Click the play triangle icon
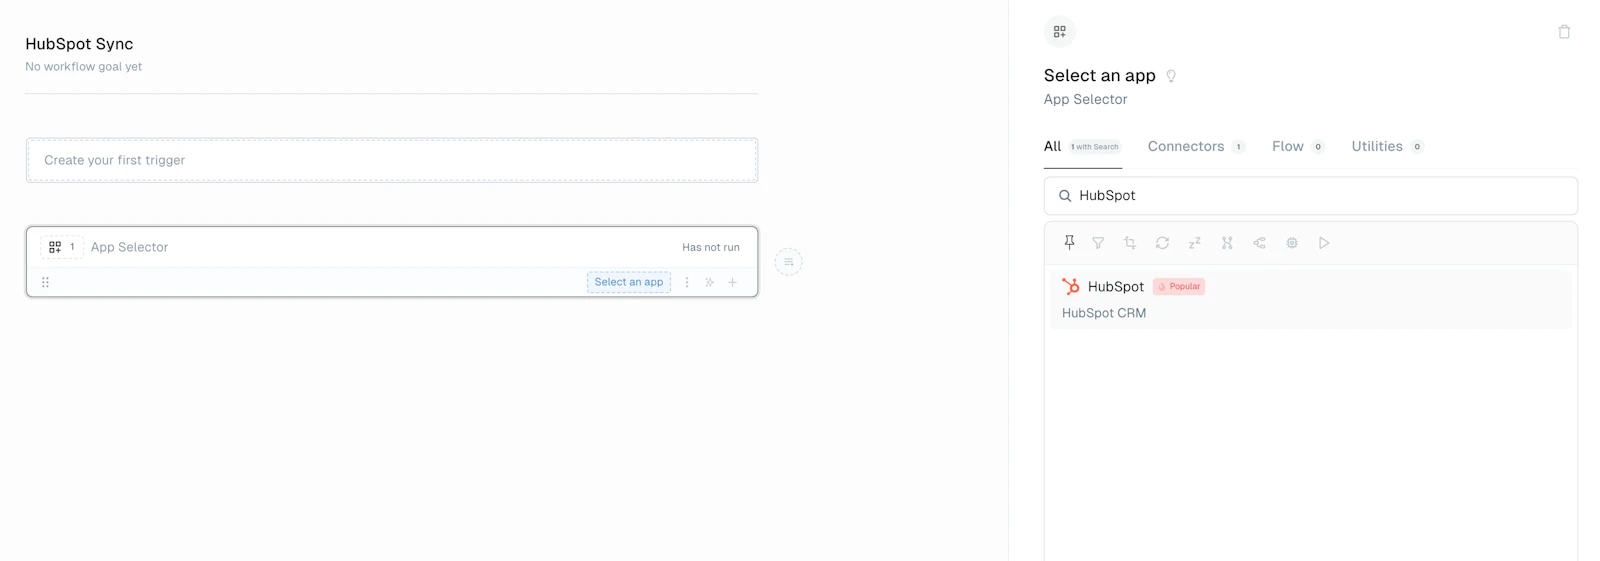Image resolution: width=1600 pixels, height=561 pixels. pos(1324,243)
